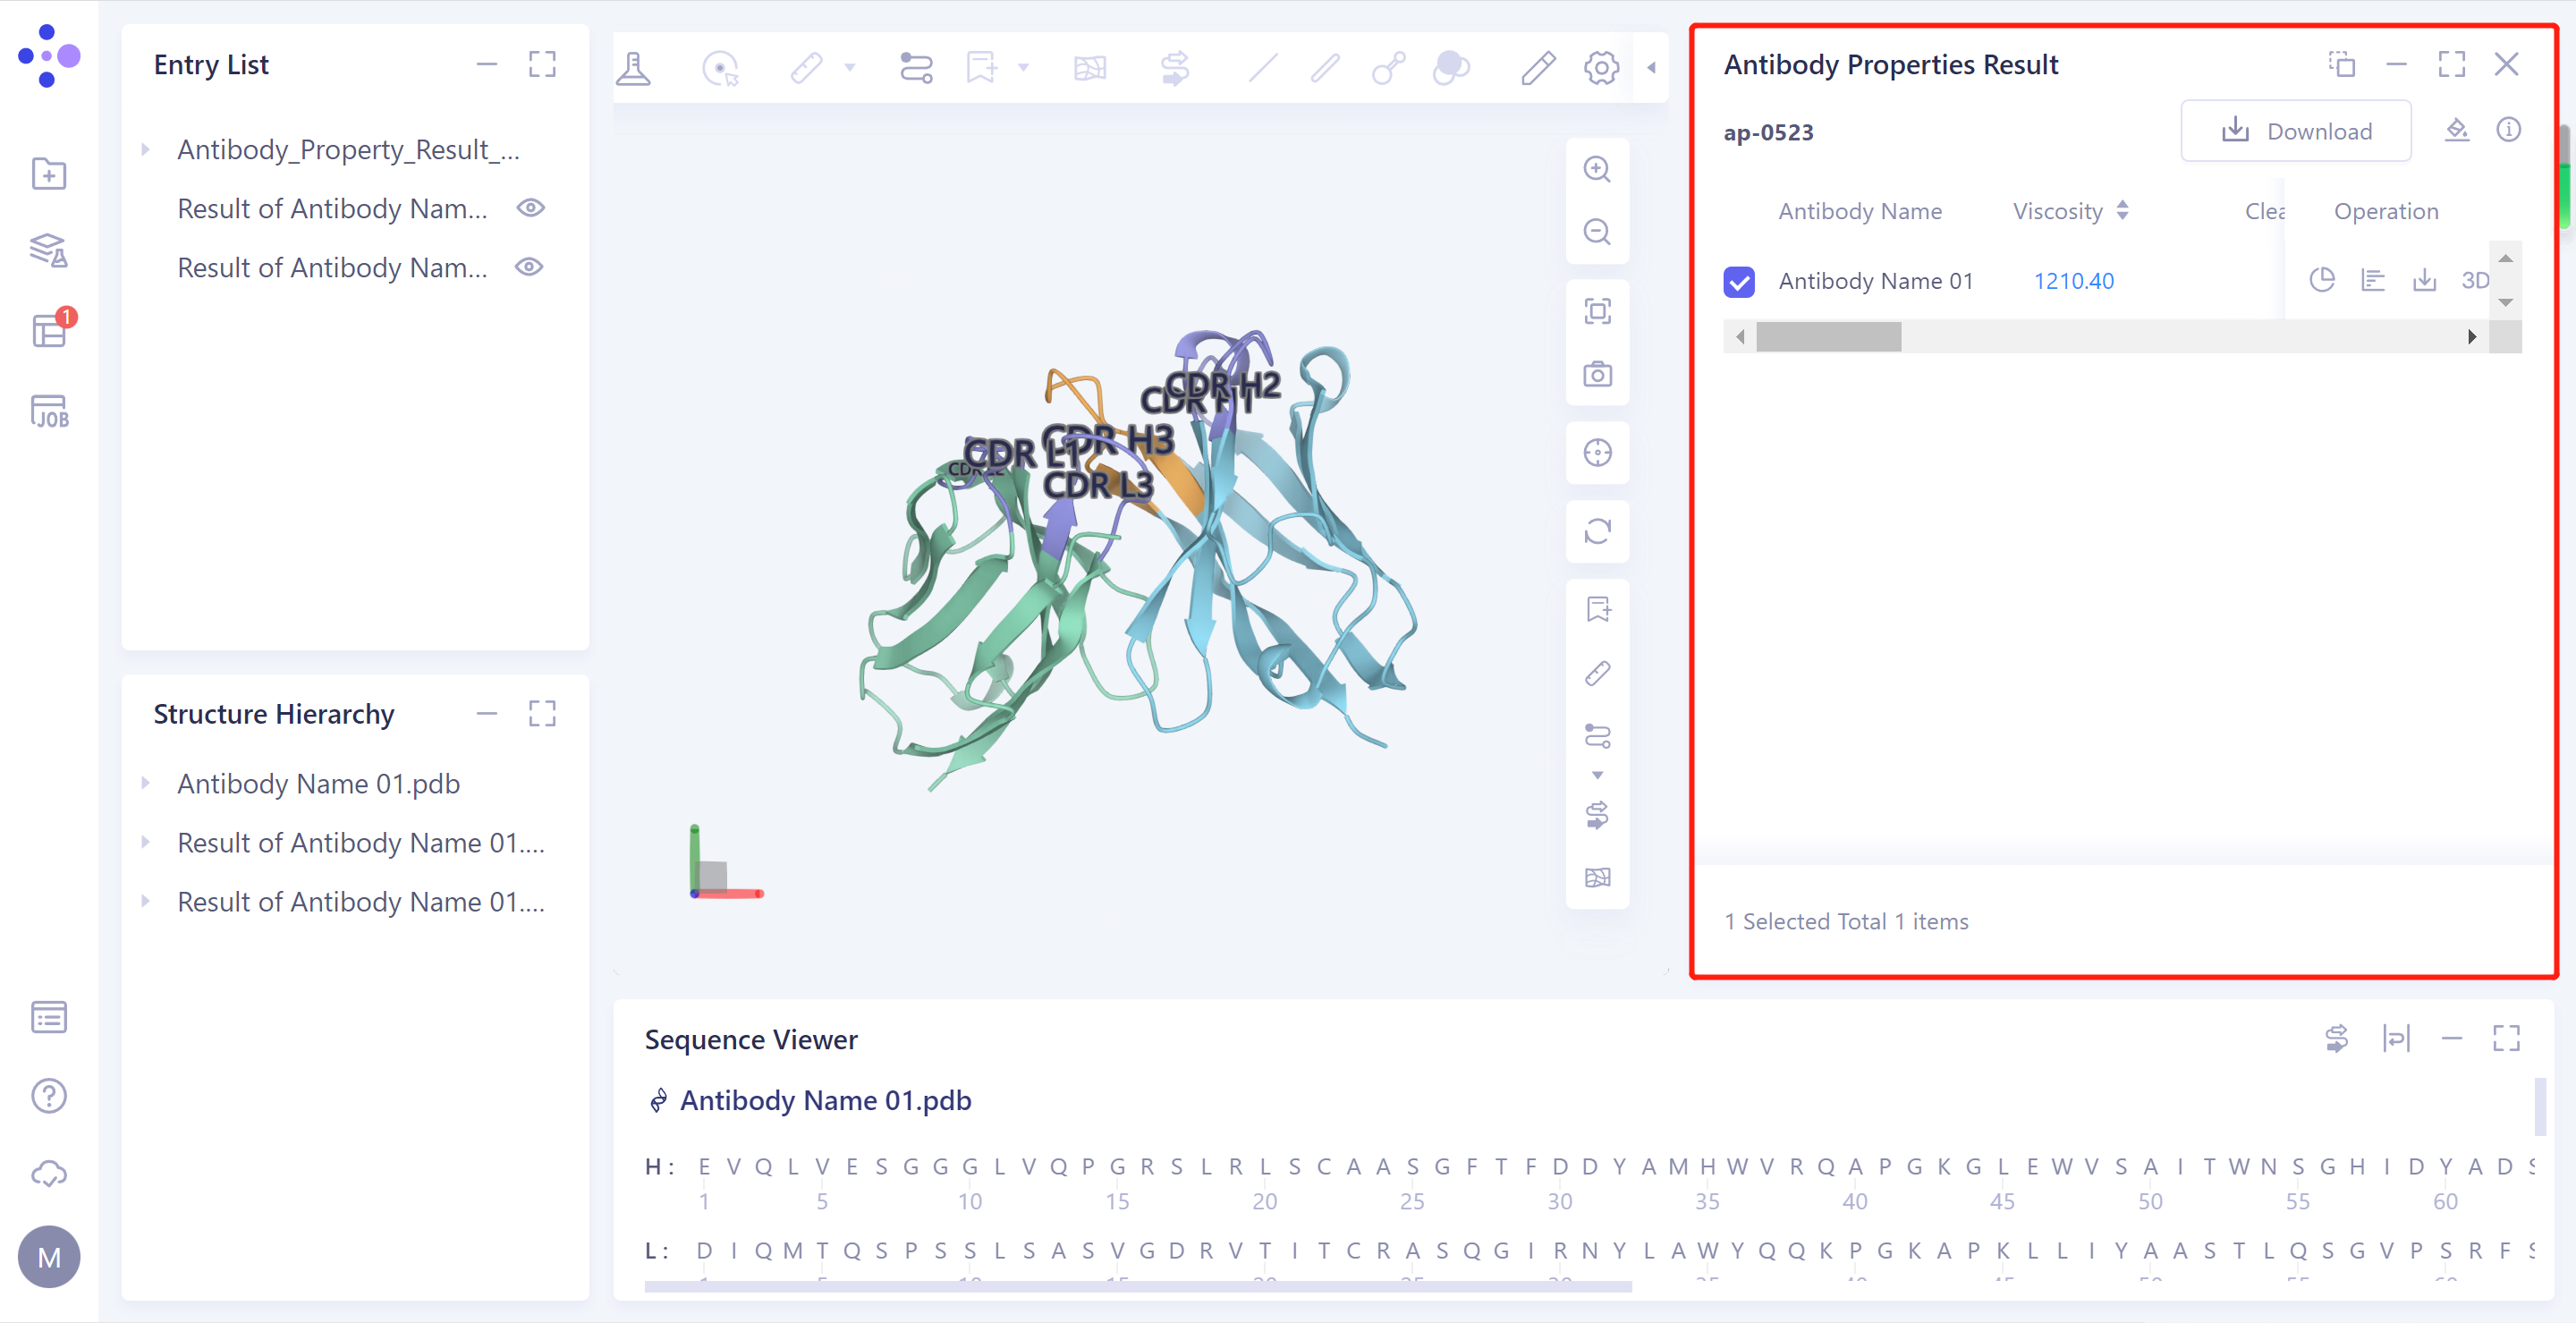Open the settings gear in viewer toolbar
Image resolution: width=2576 pixels, height=1323 pixels.
pyautogui.click(x=1601, y=68)
